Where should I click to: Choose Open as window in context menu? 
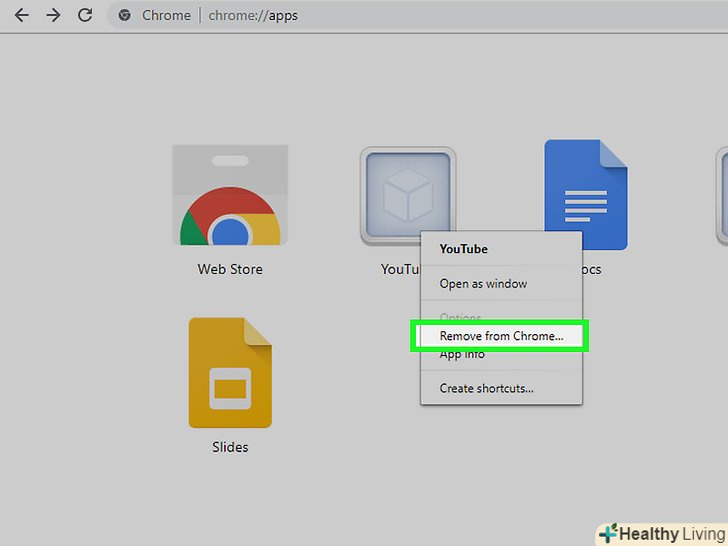point(501,283)
